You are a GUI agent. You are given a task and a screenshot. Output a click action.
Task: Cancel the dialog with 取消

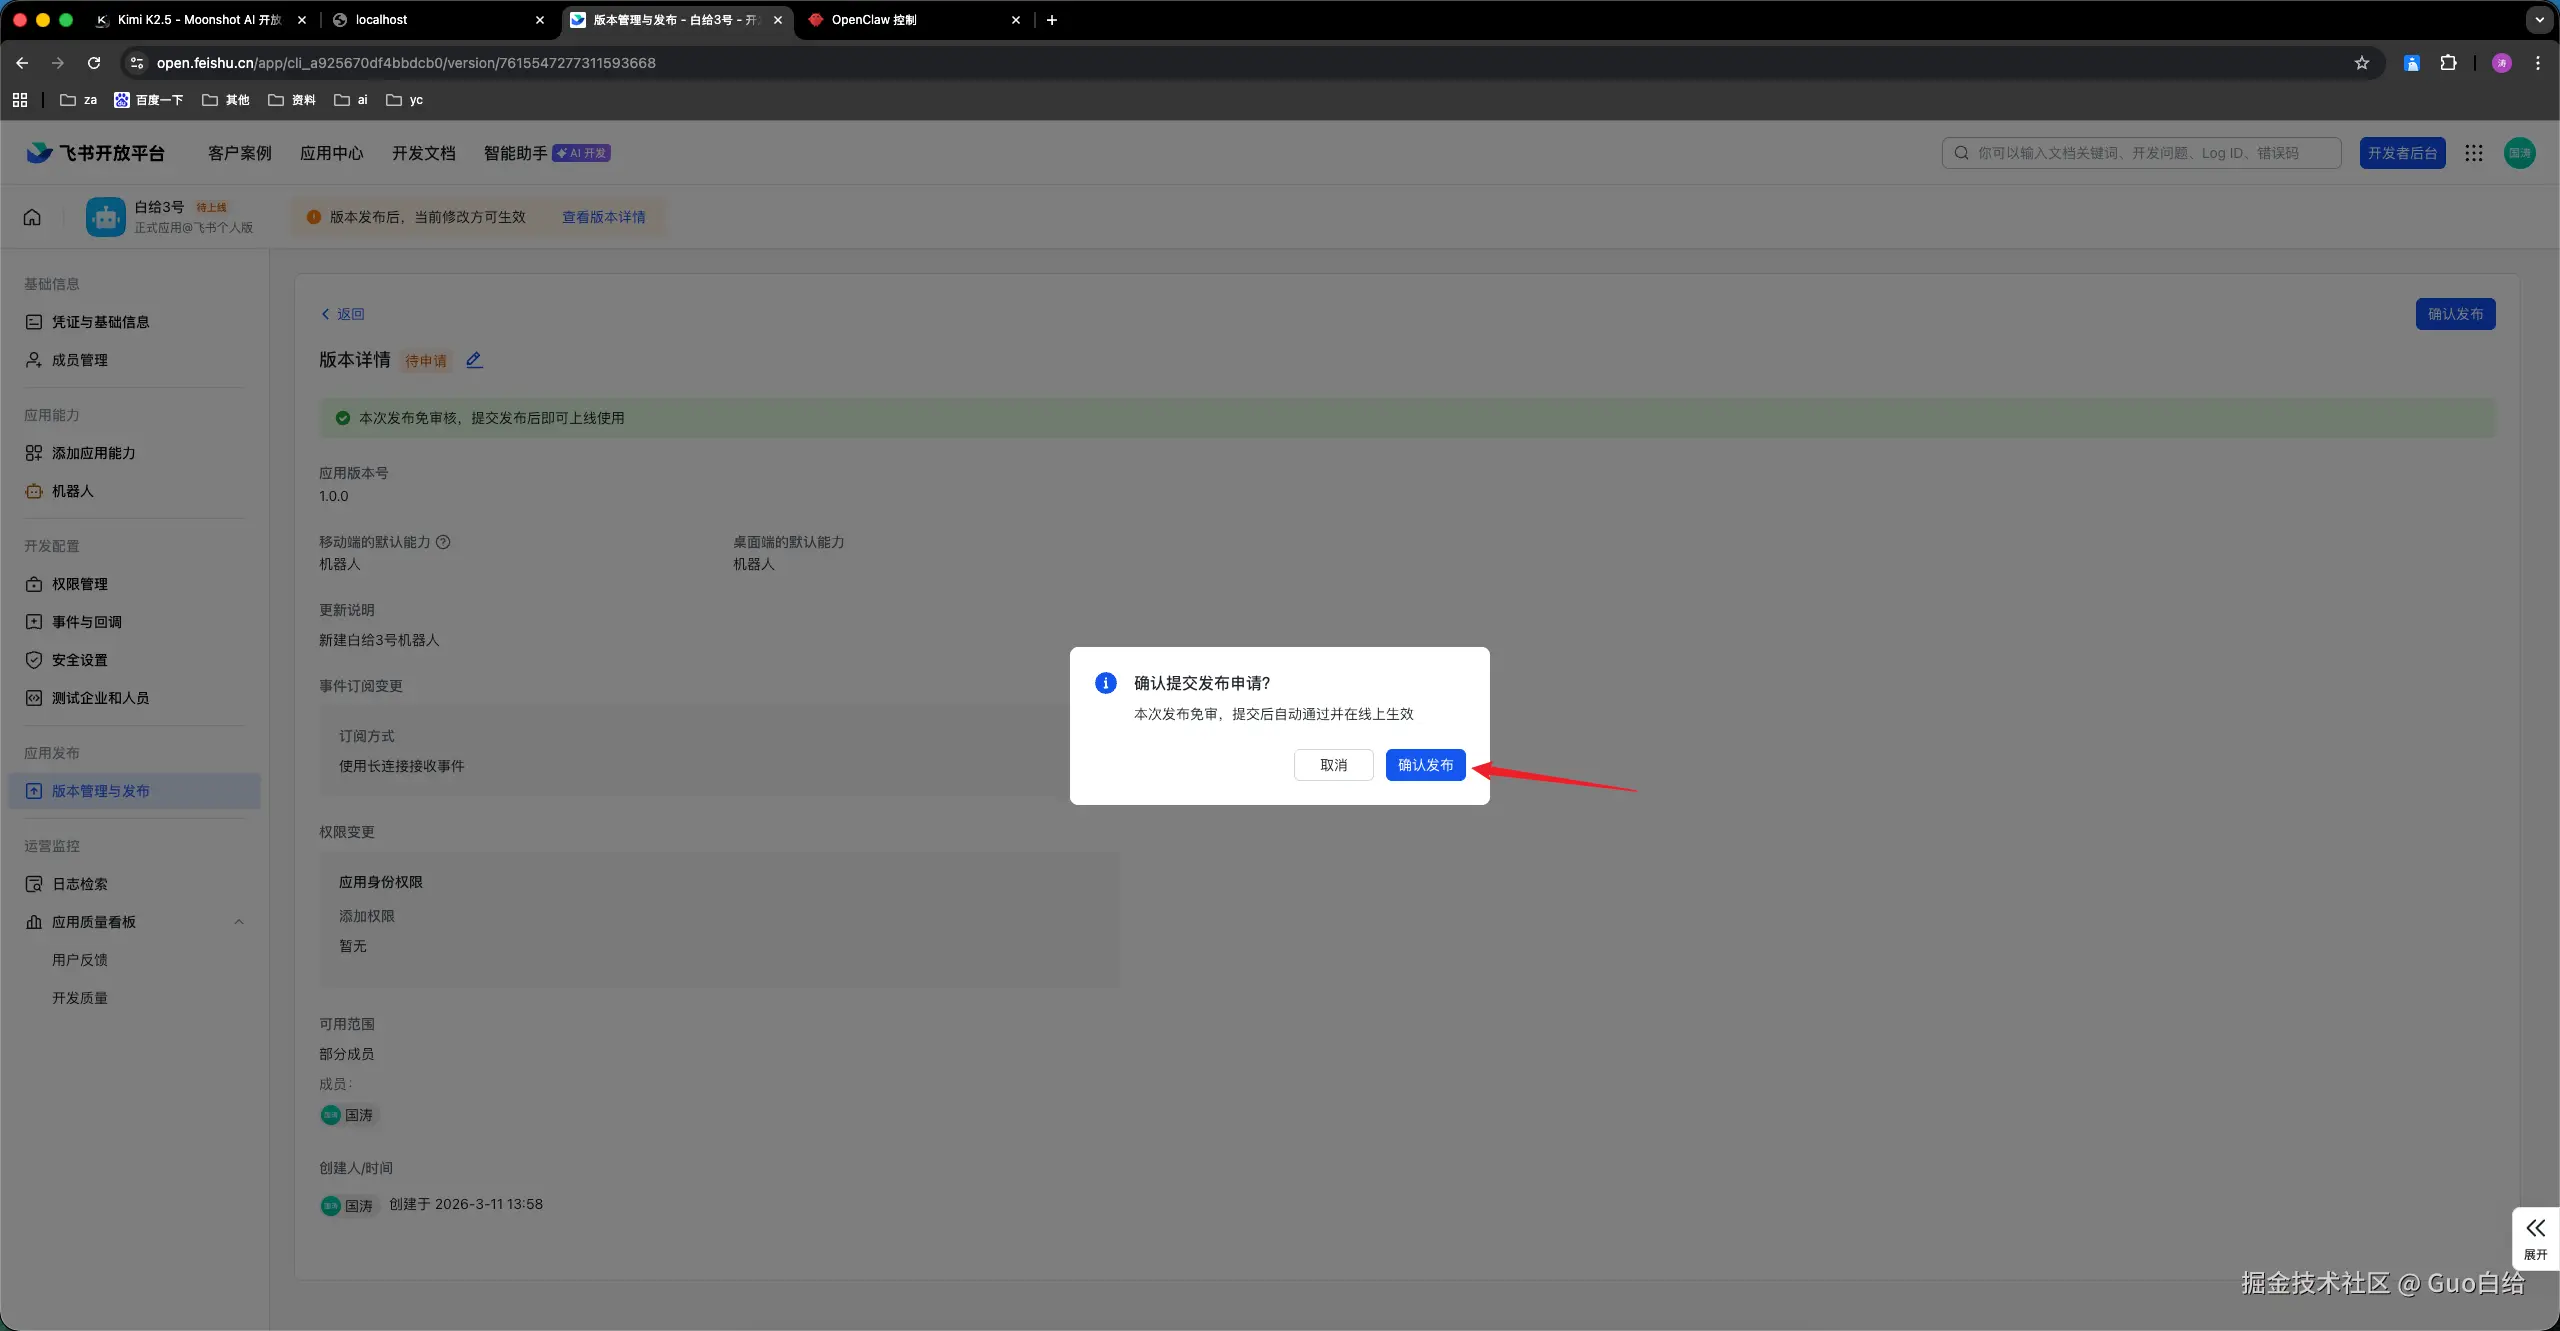(1333, 765)
